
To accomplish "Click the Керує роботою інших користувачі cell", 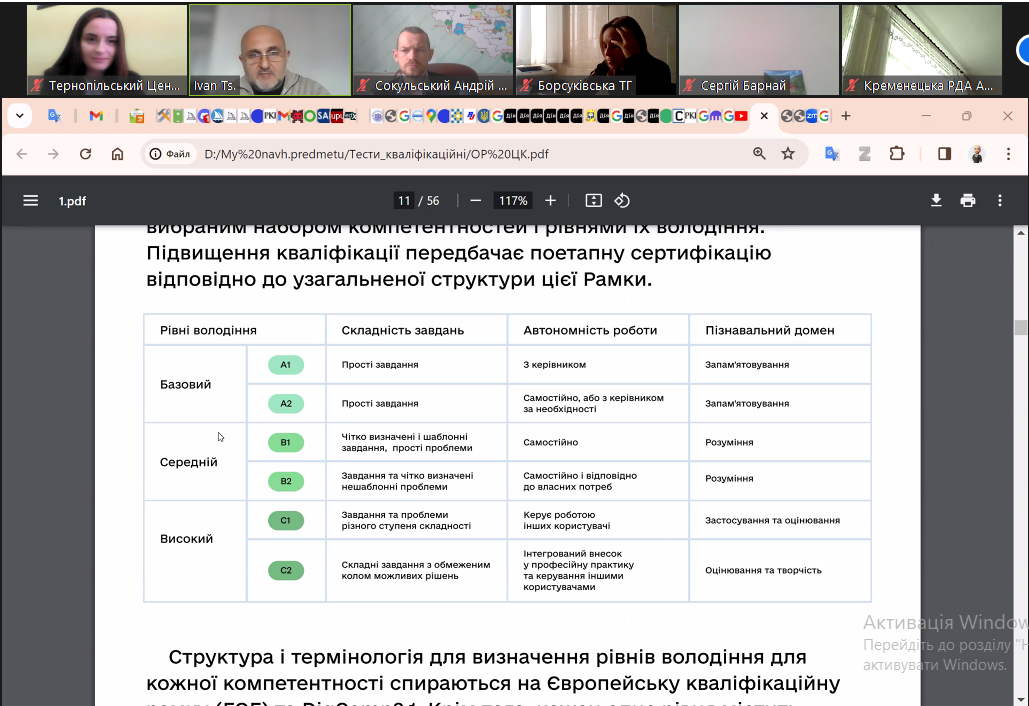I will click(x=598, y=520).
